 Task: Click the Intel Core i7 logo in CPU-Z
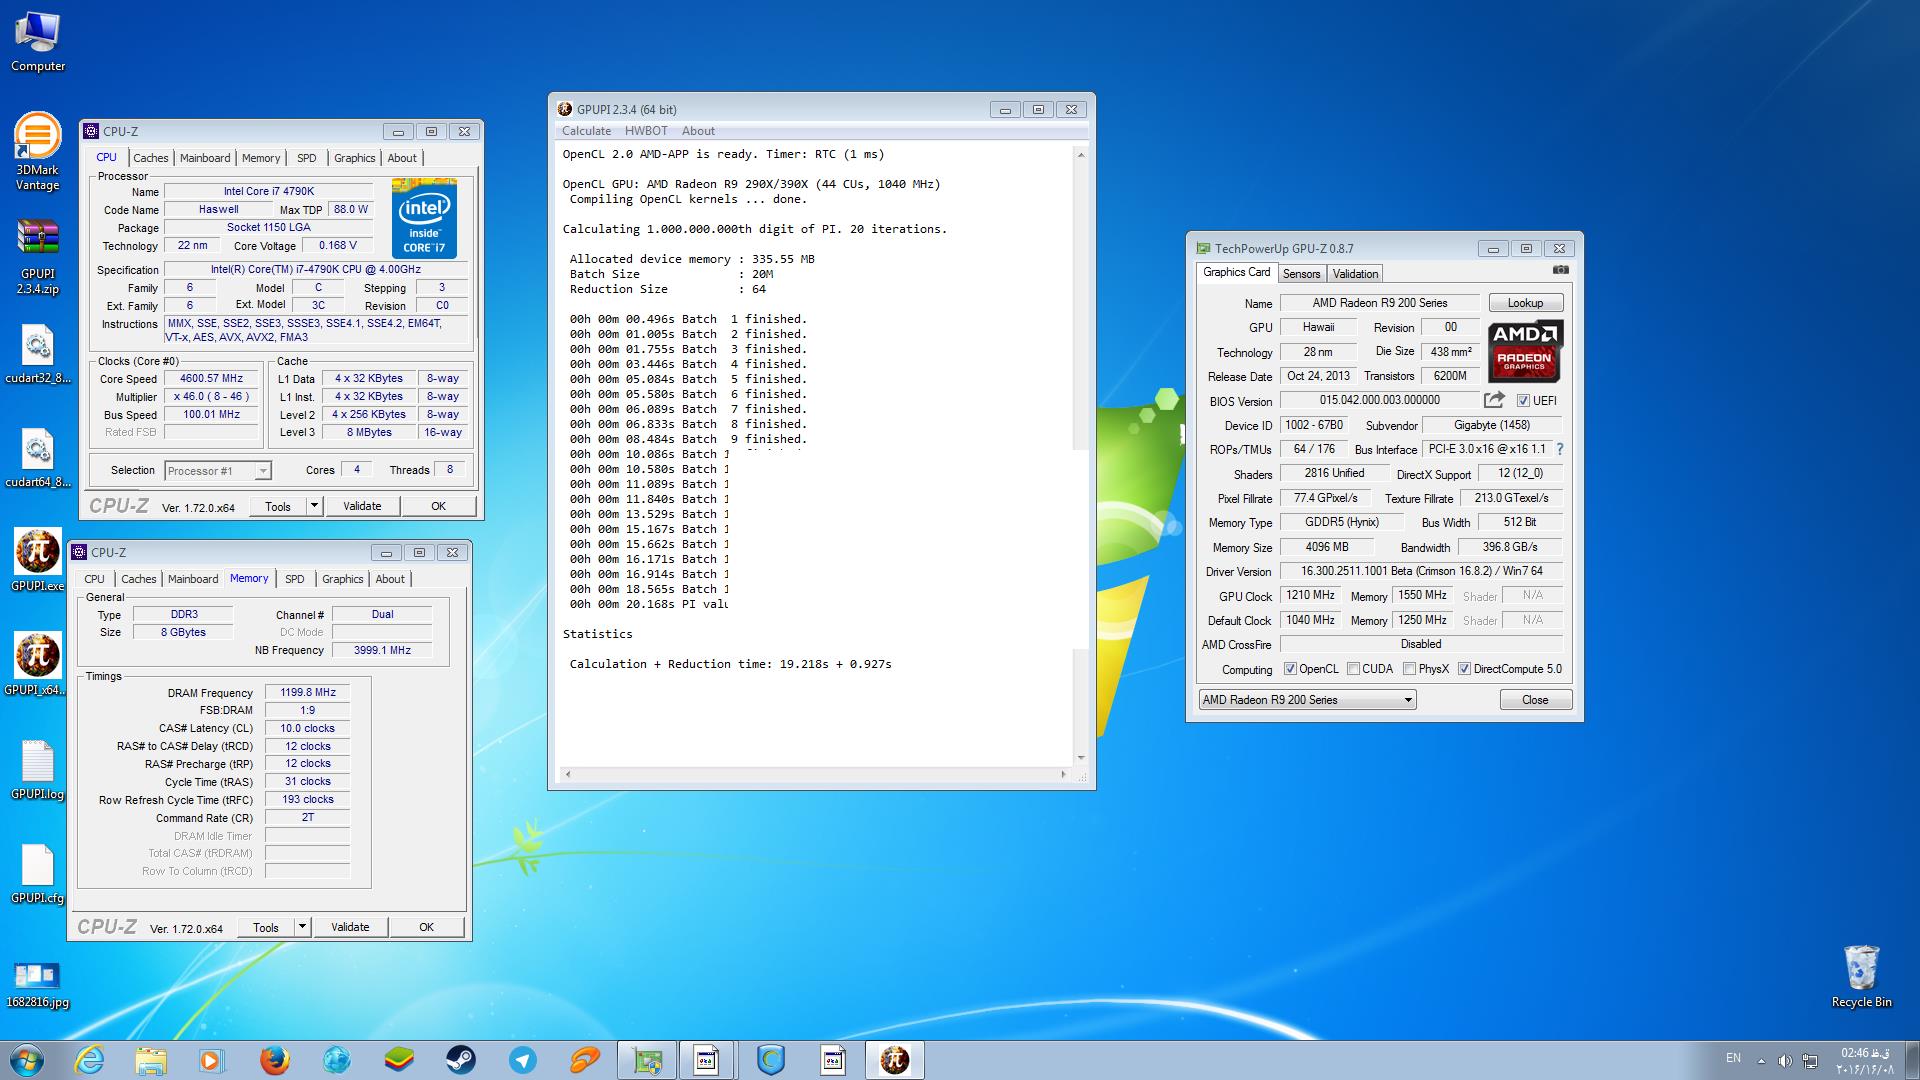click(424, 219)
